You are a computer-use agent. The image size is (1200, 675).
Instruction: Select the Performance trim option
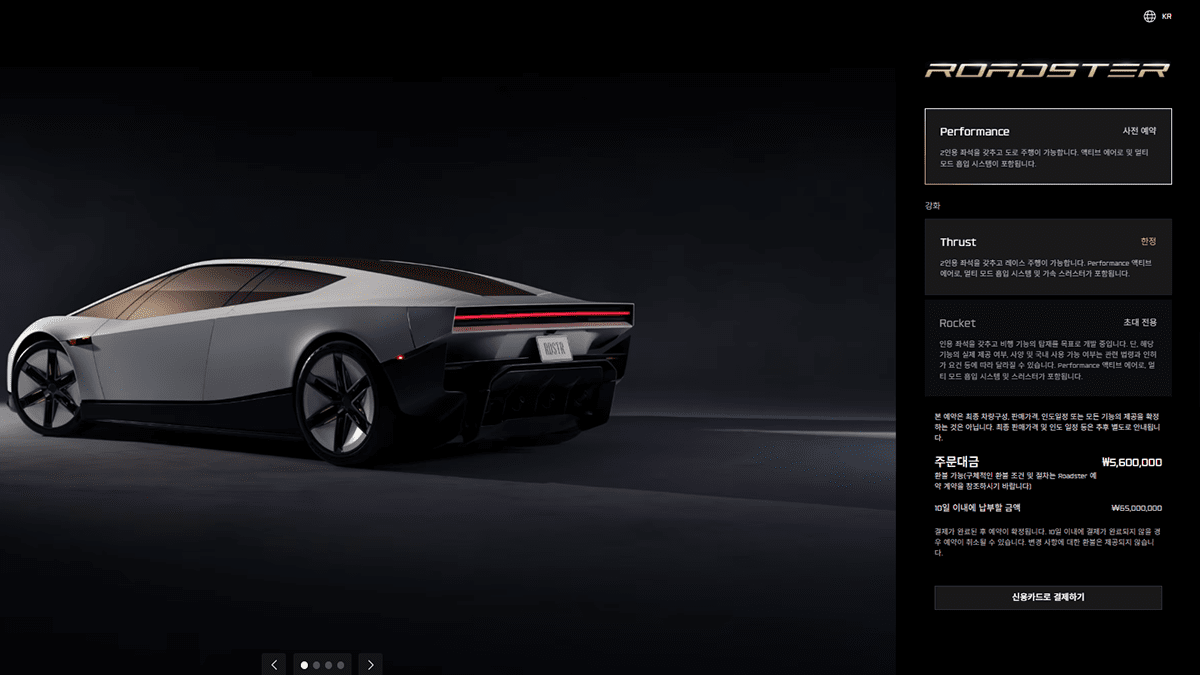pyautogui.click(x=1047, y=146)
